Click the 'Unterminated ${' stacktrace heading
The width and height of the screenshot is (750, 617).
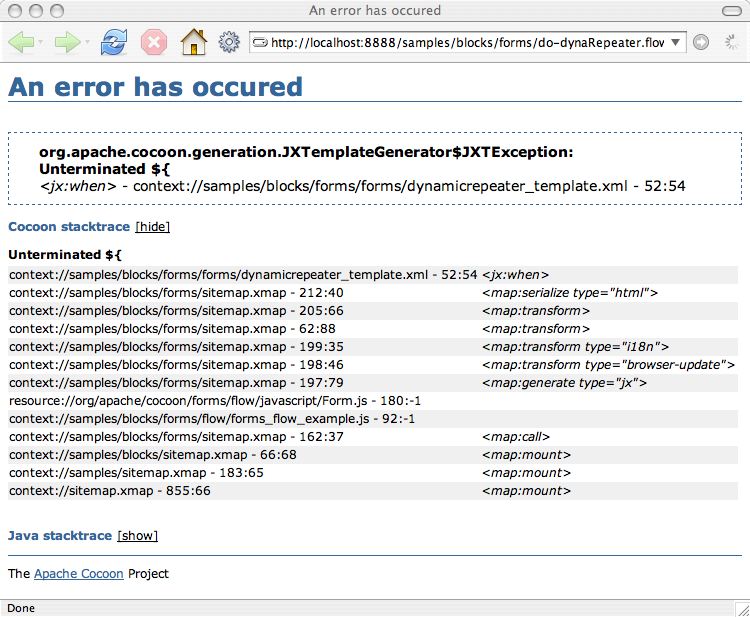coord(65,255)
